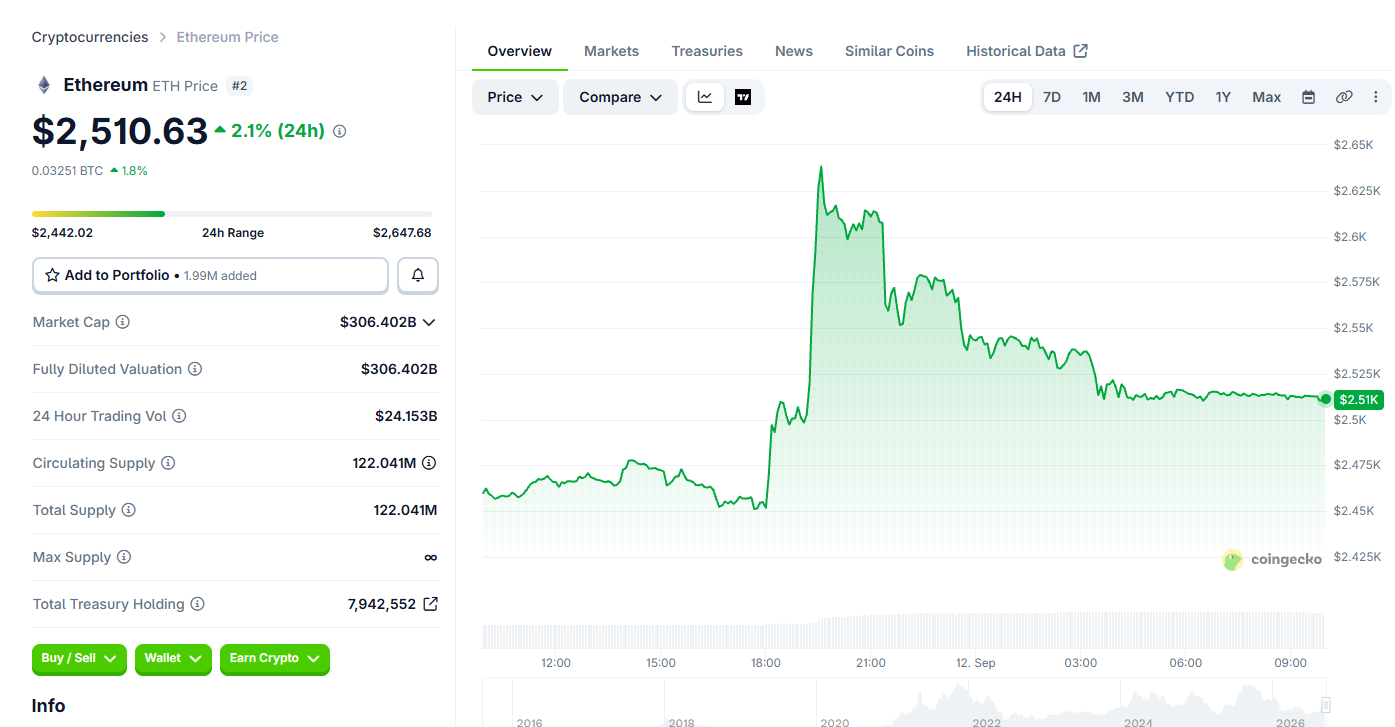The width and height of the screenshot is (1395, 727).
Task: Switch to the News tab
Action: (x=794, y=51)
